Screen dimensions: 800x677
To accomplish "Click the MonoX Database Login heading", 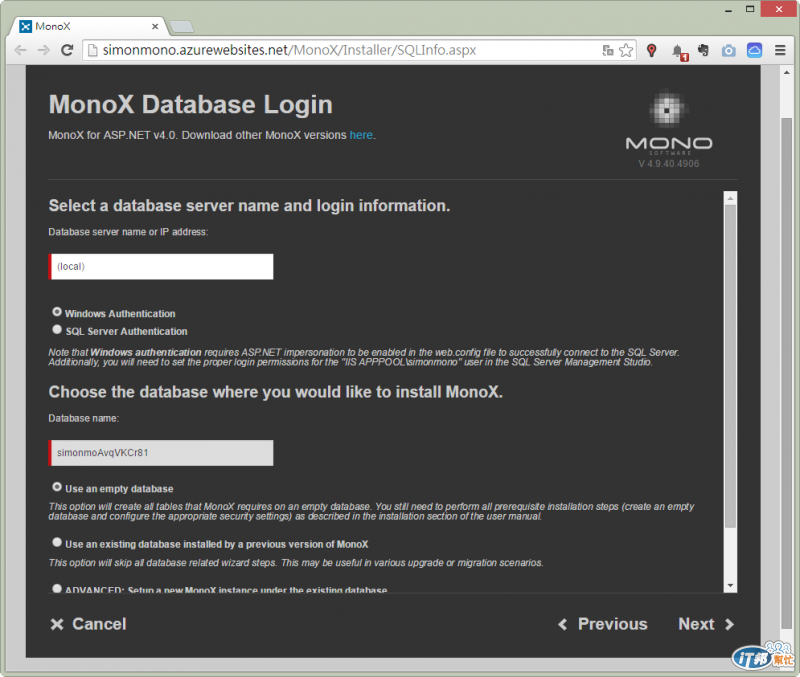I will 190,105.
